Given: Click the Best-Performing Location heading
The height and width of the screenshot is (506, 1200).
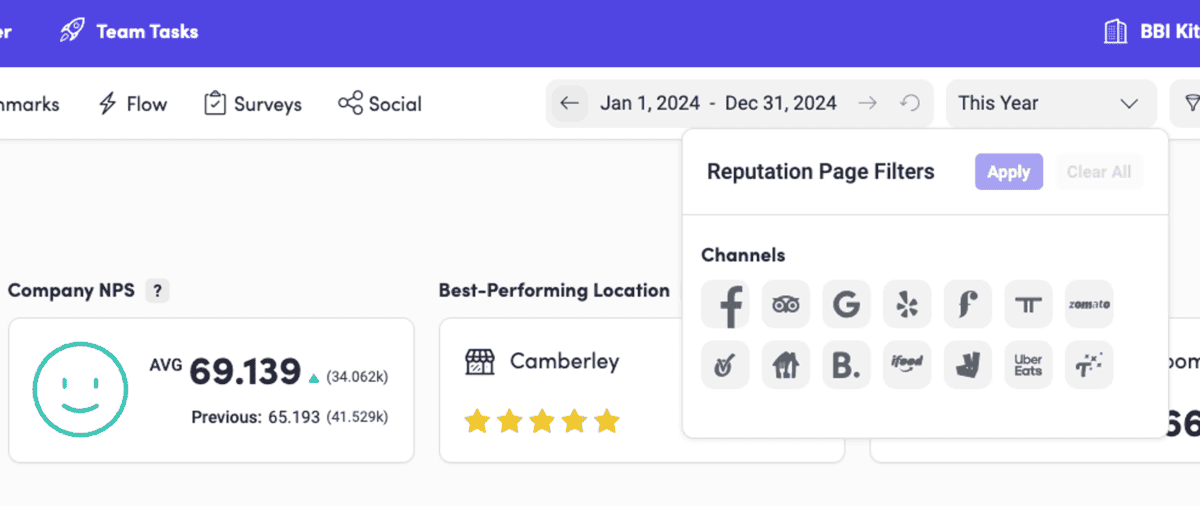Looking at the screenshot, I should pyautogui.click(x=554, y=291).
